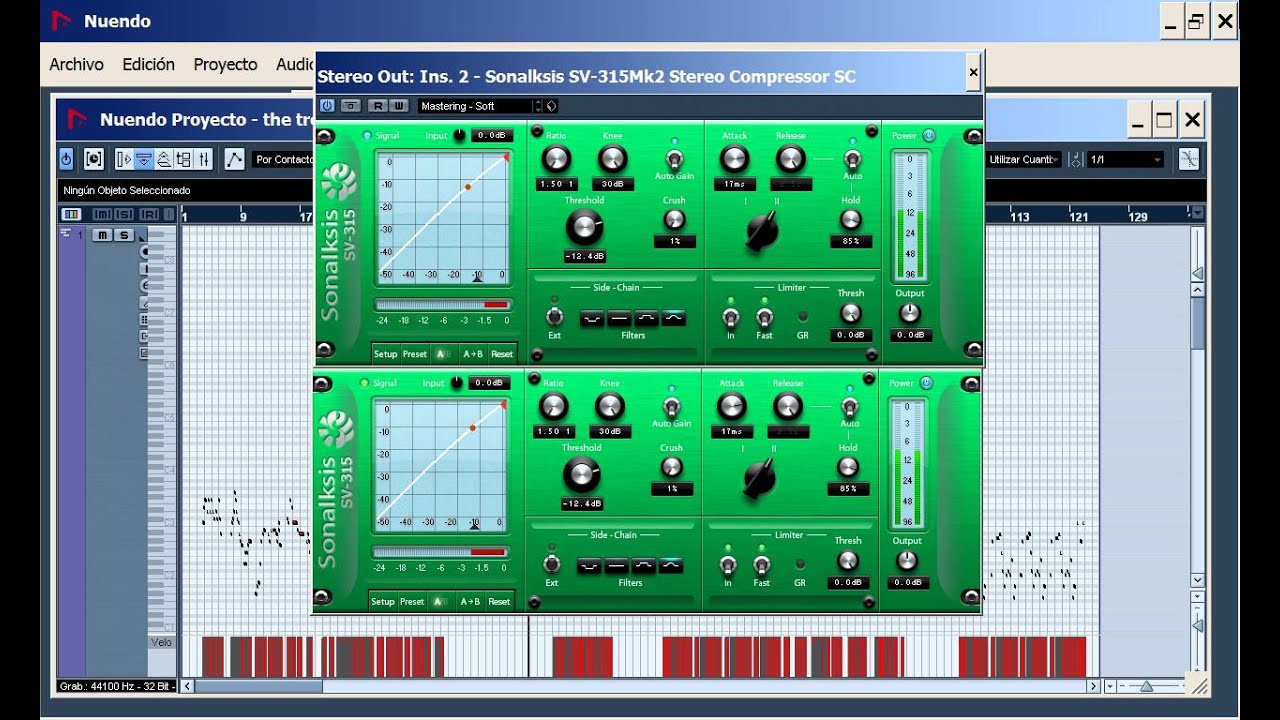
Task: Click Activate Project power icon in Nuendo toolbar
Action: [66, 159]
